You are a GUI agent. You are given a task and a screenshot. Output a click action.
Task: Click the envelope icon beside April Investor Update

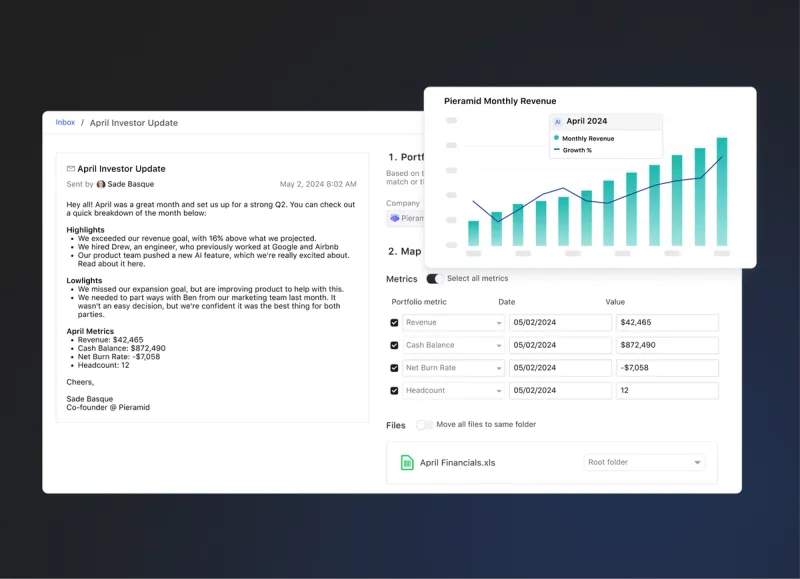coord(70,168)
